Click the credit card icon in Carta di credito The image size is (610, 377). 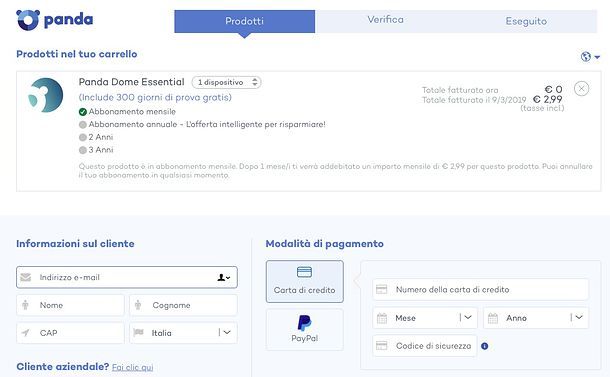click(304, 272)
